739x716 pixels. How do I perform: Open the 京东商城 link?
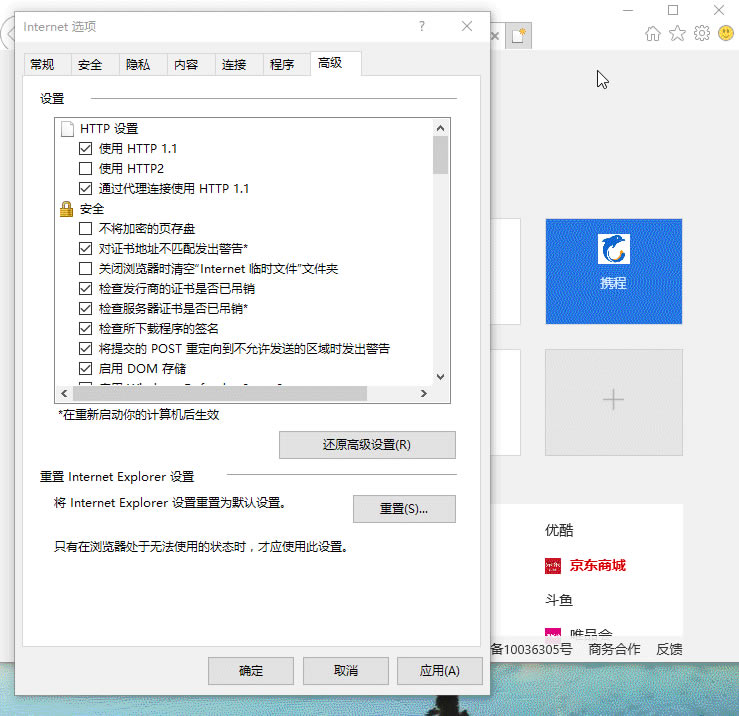pyautogui.click(x=597, y=565)
